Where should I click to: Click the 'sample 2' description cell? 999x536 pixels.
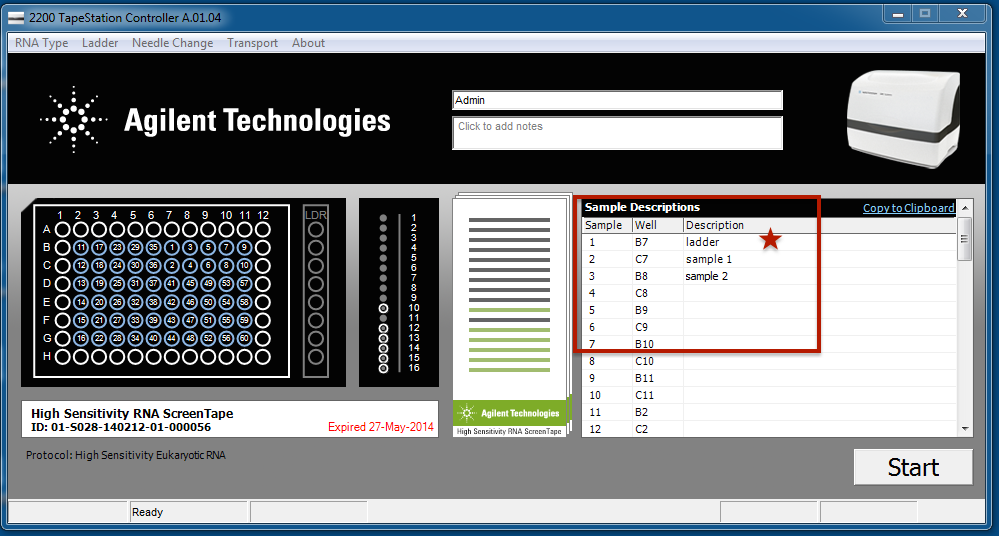coord(819,276)
